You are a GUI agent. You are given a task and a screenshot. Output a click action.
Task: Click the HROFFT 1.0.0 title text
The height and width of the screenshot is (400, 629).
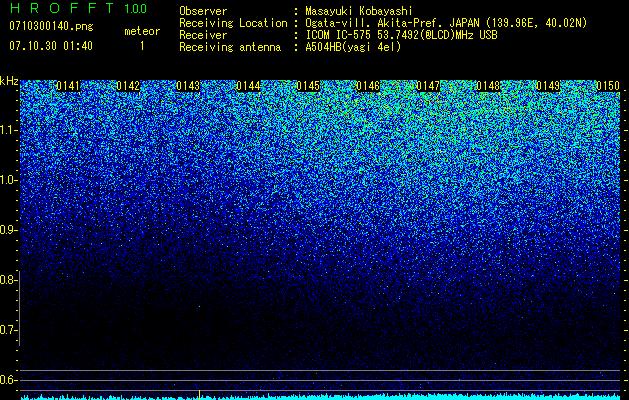coord(78,8)
